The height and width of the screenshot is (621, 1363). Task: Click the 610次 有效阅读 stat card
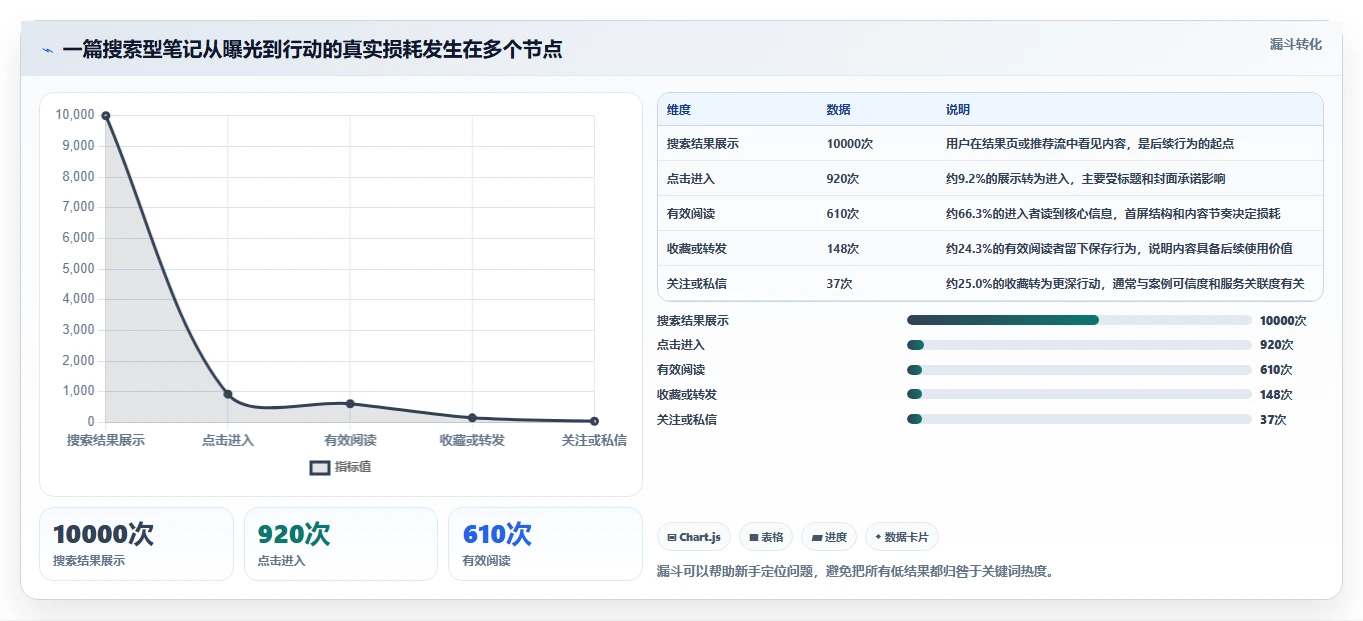point(545,544)
